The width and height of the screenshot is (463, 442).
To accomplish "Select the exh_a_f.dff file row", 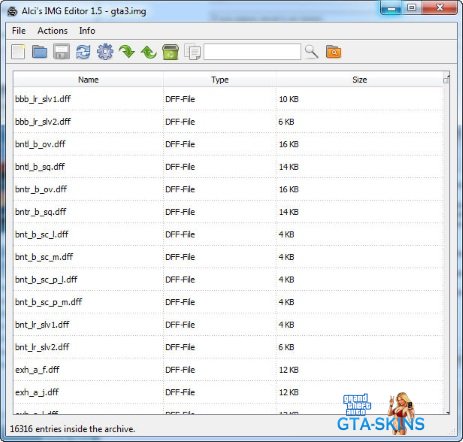I will coord(228,370).
